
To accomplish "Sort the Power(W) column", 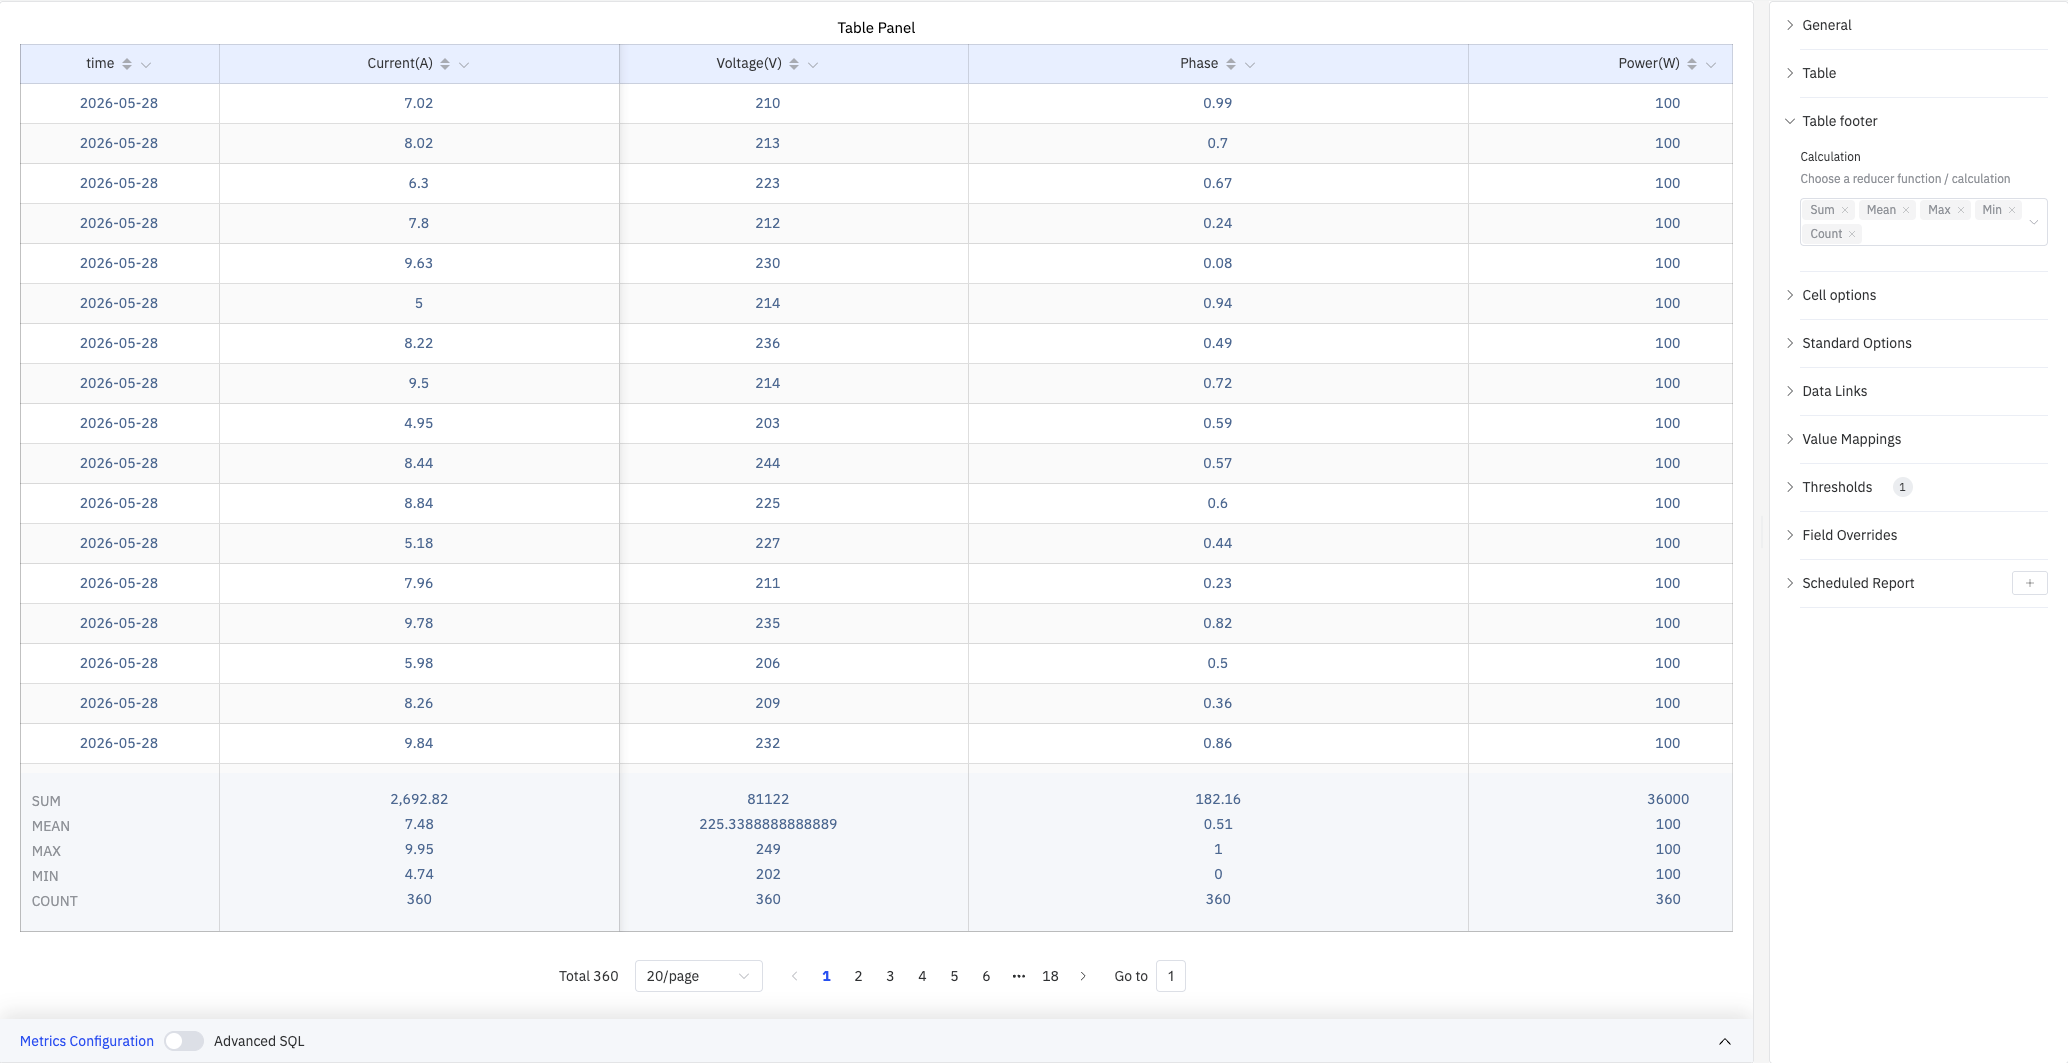I will 1692,64.
